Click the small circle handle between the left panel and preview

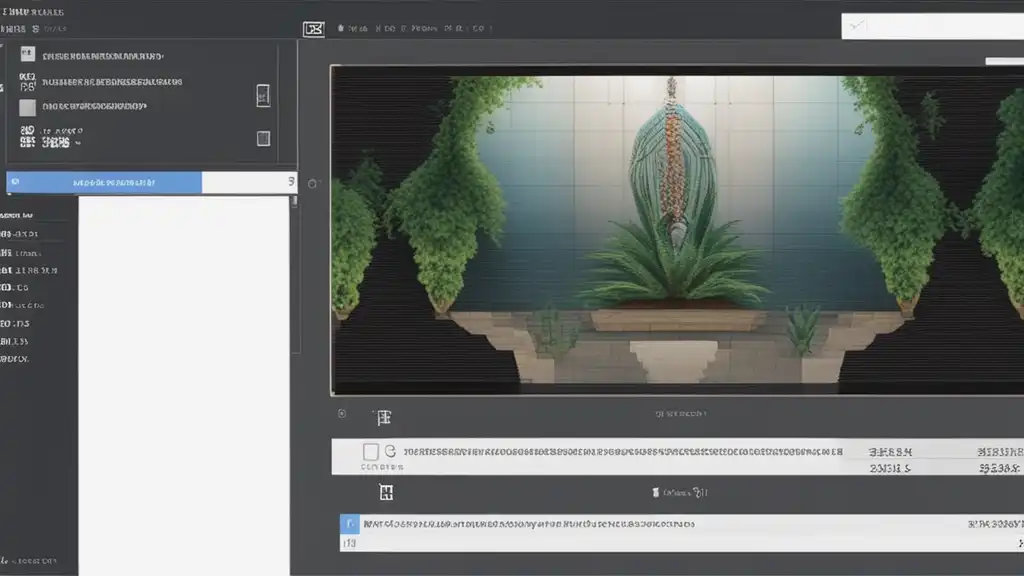coord(312,184)
